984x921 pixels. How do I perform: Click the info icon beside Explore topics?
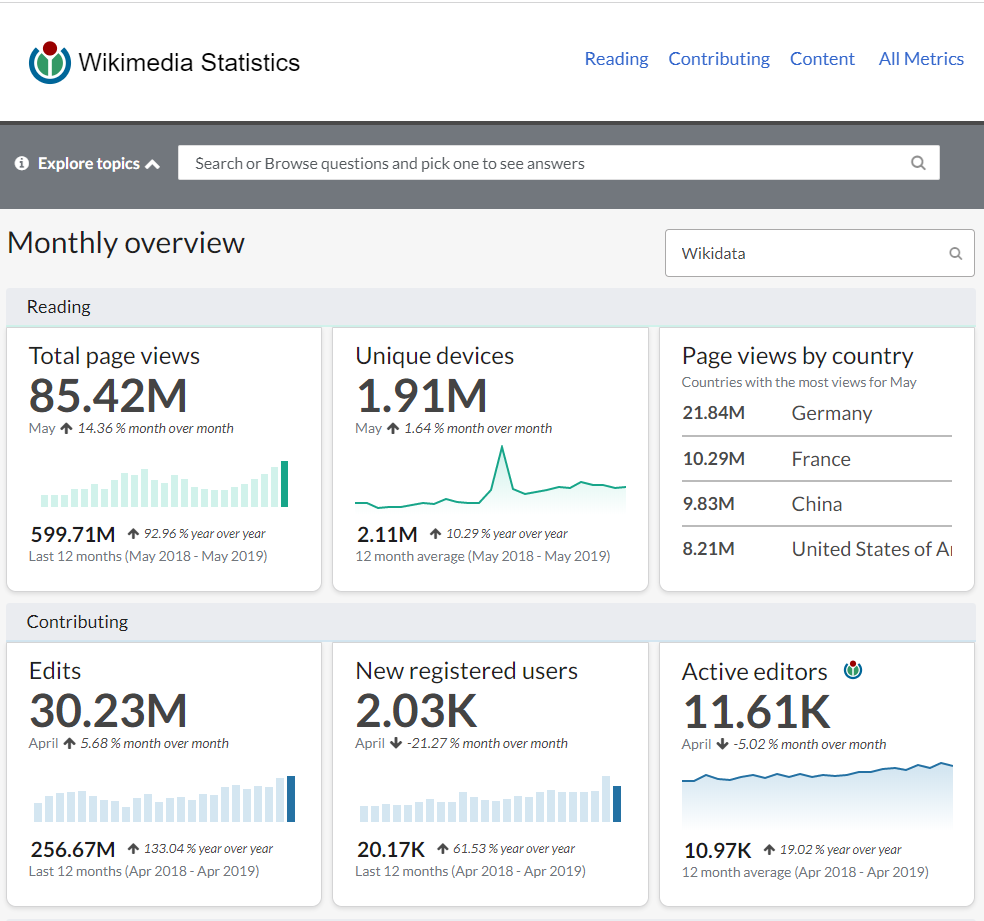22,164
